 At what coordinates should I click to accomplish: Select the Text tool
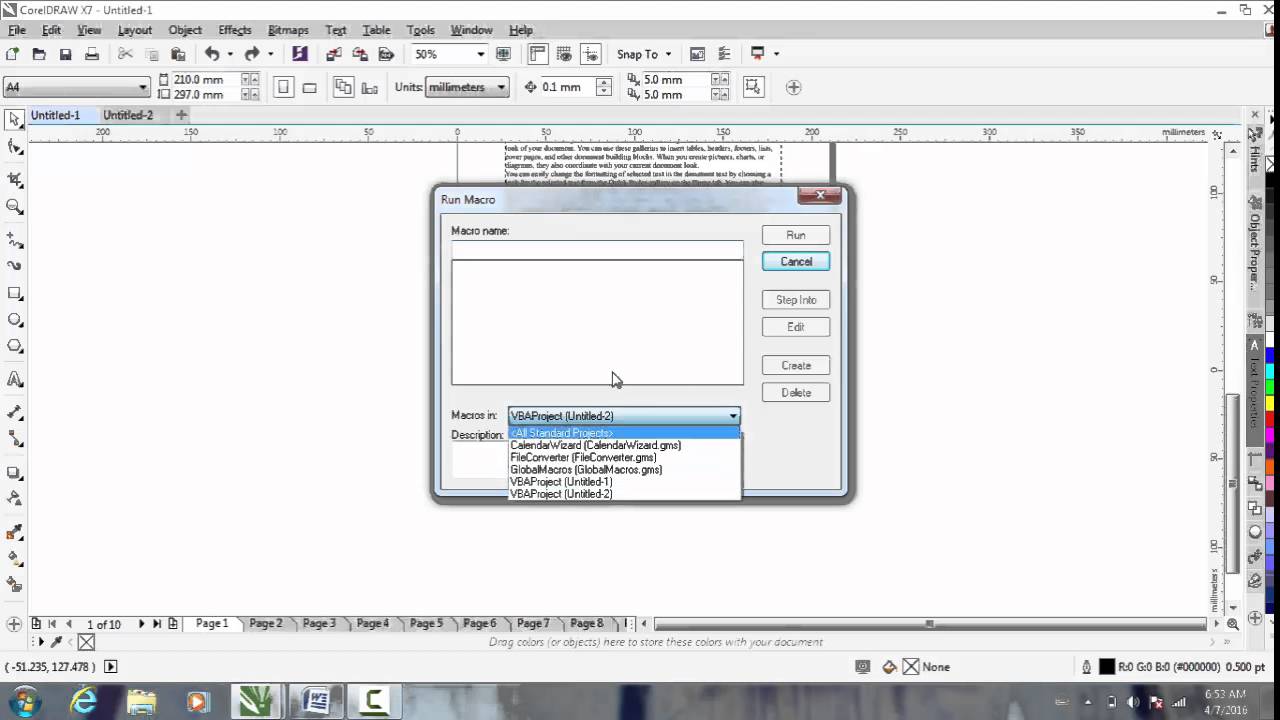pos(14,379)
